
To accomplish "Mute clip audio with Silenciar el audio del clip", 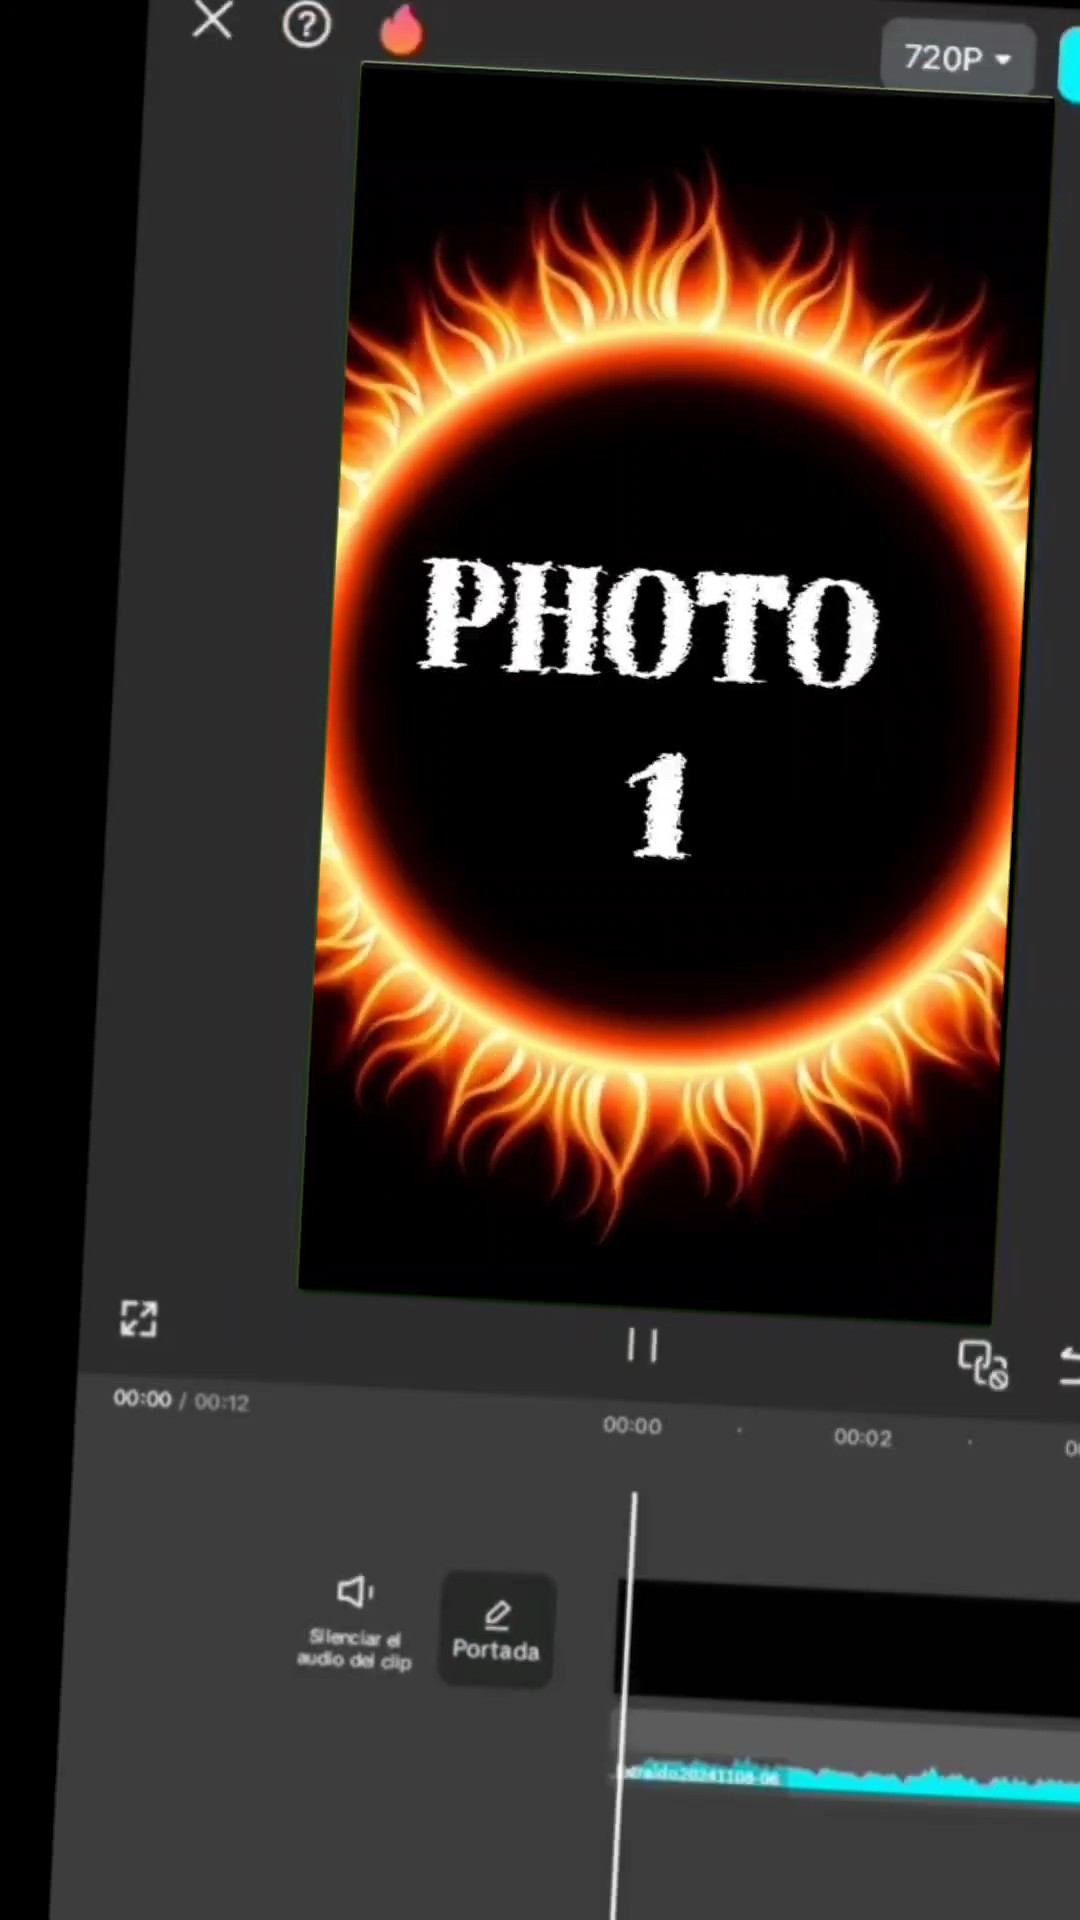I will pyautogui.click(x=355, y=1622).
